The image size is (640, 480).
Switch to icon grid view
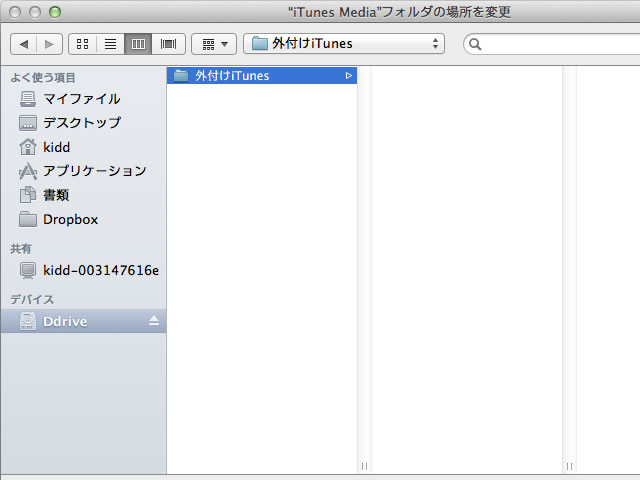click(x=82, y=44)
